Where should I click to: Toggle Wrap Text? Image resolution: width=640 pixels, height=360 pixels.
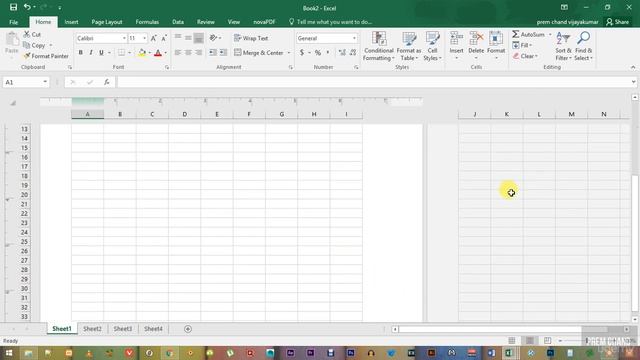click(x=251, y=38)
